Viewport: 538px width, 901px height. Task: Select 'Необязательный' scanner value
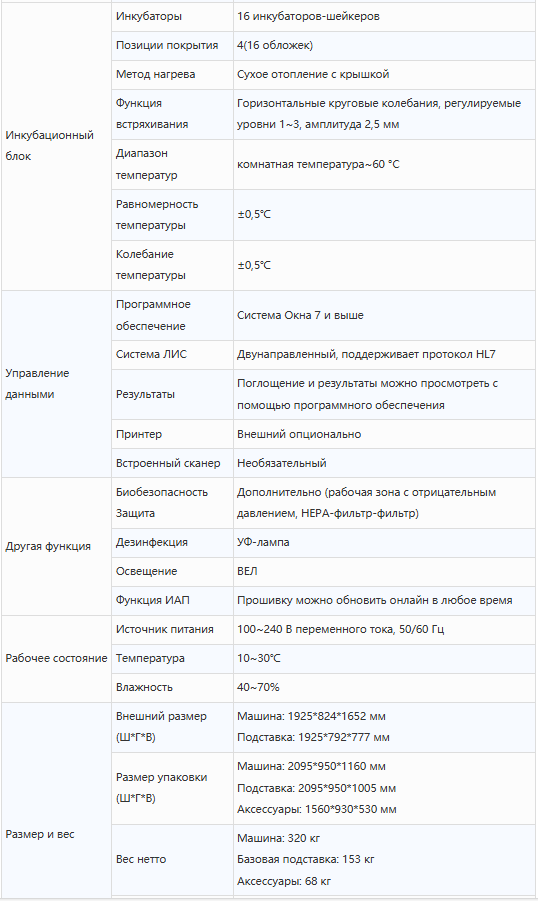click(282, 463)
